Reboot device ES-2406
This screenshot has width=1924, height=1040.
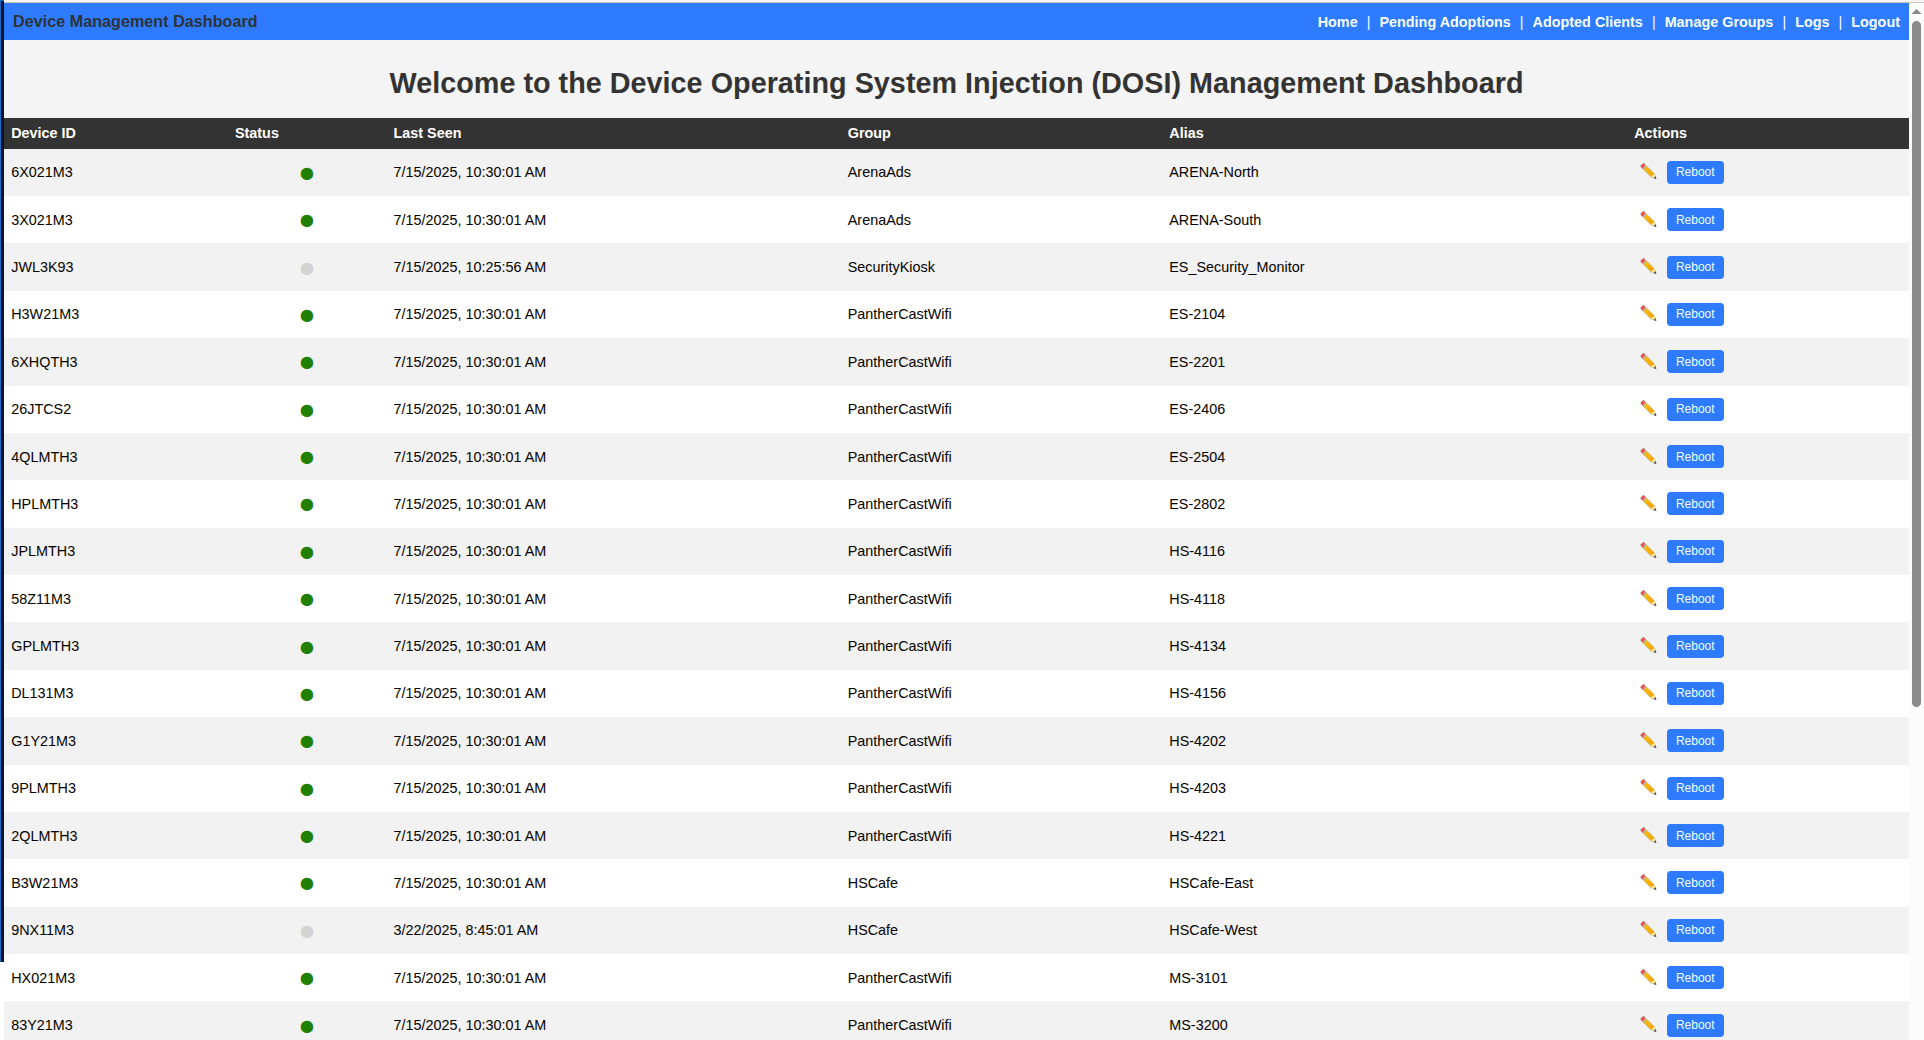point(1695,409)
